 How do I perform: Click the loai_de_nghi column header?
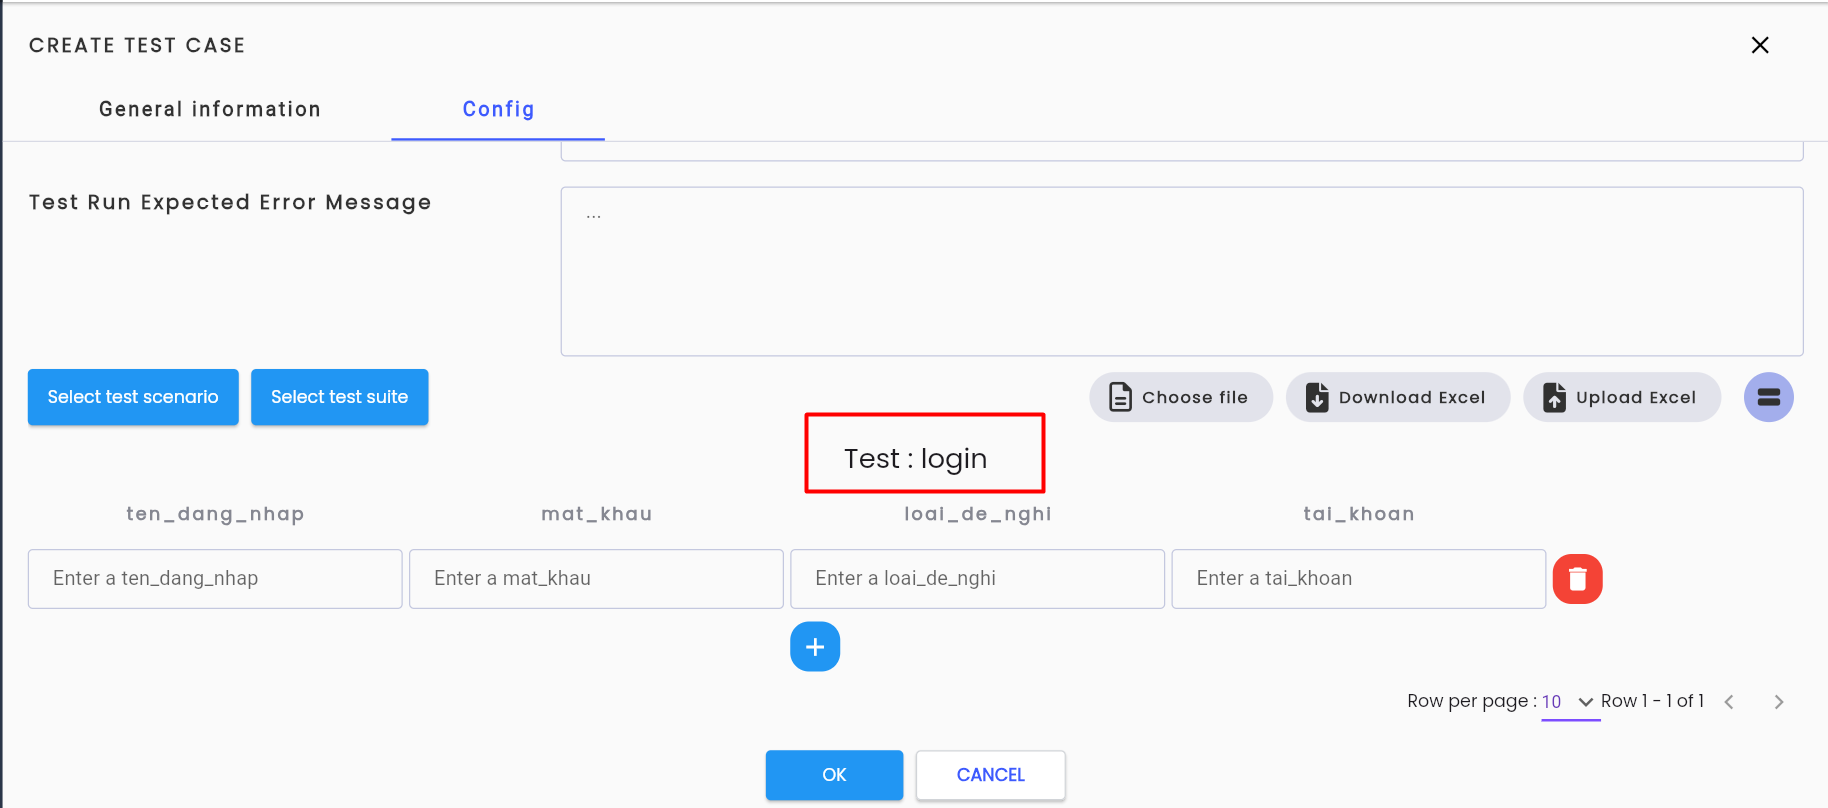(x=978, y=514)
